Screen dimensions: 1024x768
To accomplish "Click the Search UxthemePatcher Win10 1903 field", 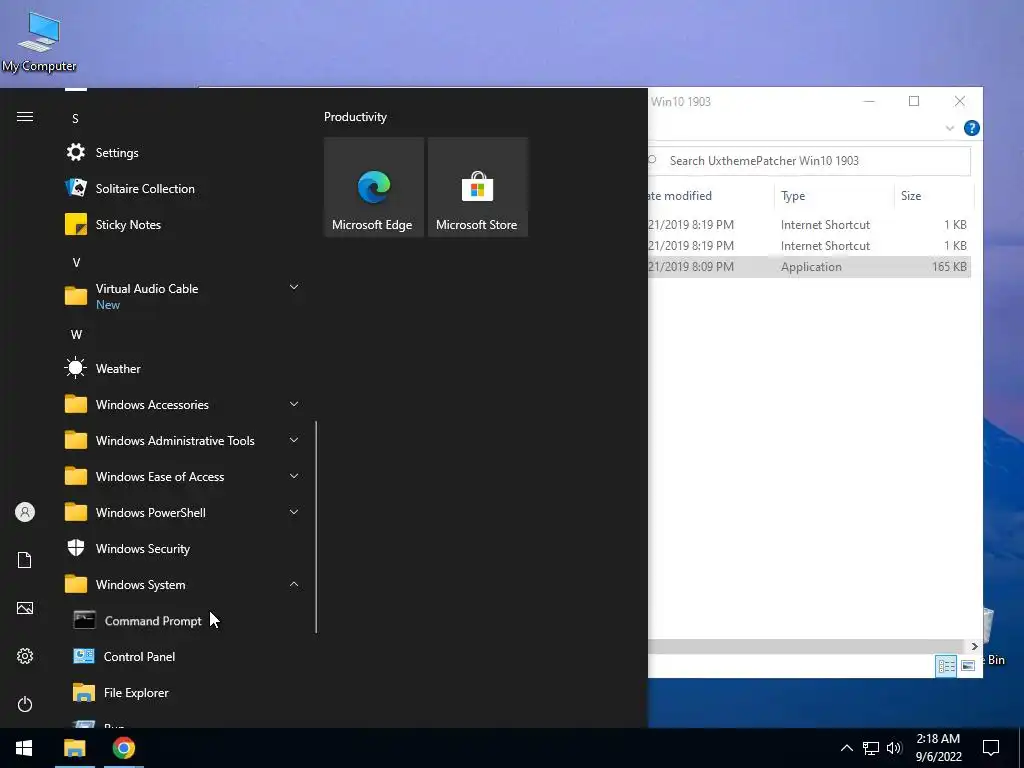I will click(808, 161).
